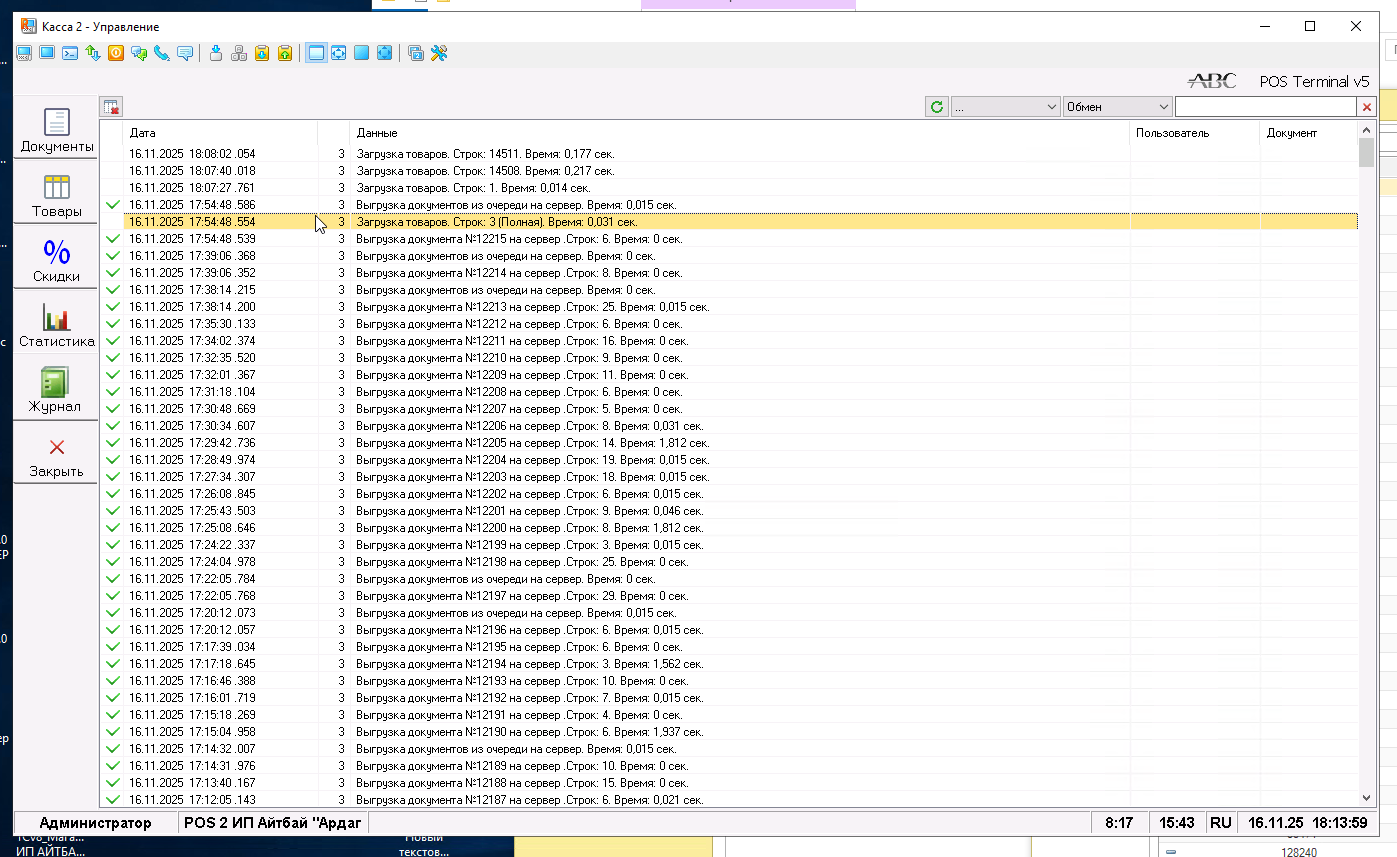The width and height of the screenshot is (1397, 857).
Task: Select row "Выгрузка документа №12200"
Action: click(729, 528)
